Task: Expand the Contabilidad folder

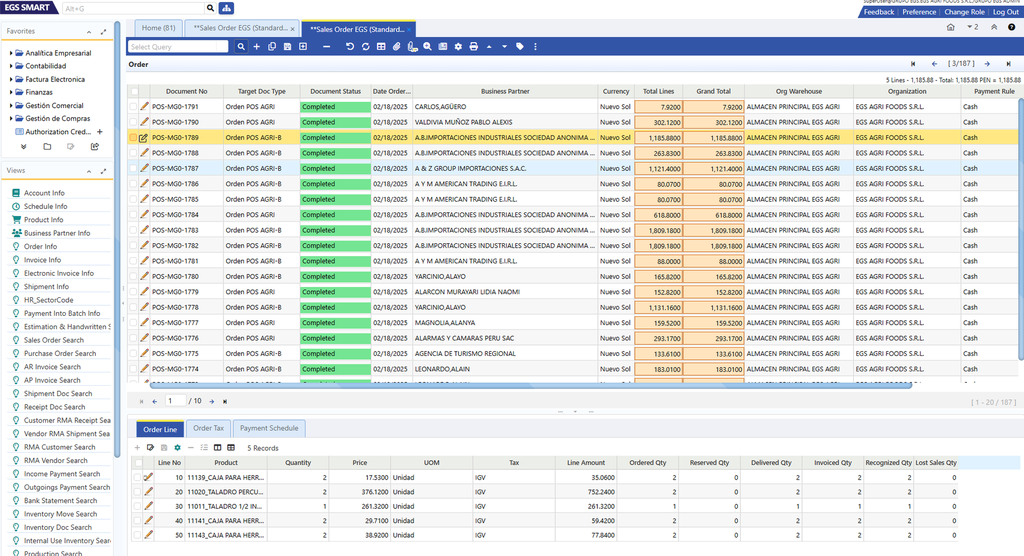Action: point(10,66)
